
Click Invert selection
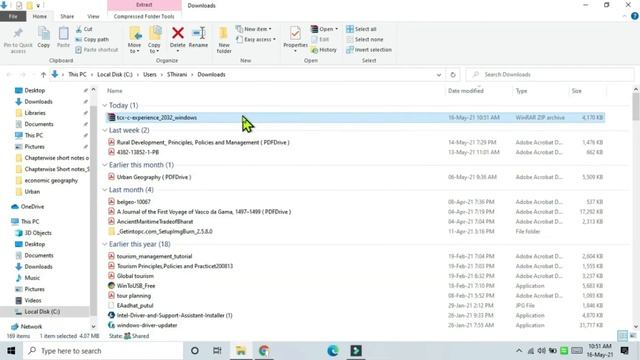pyautogui.click(x=369, y=49)
